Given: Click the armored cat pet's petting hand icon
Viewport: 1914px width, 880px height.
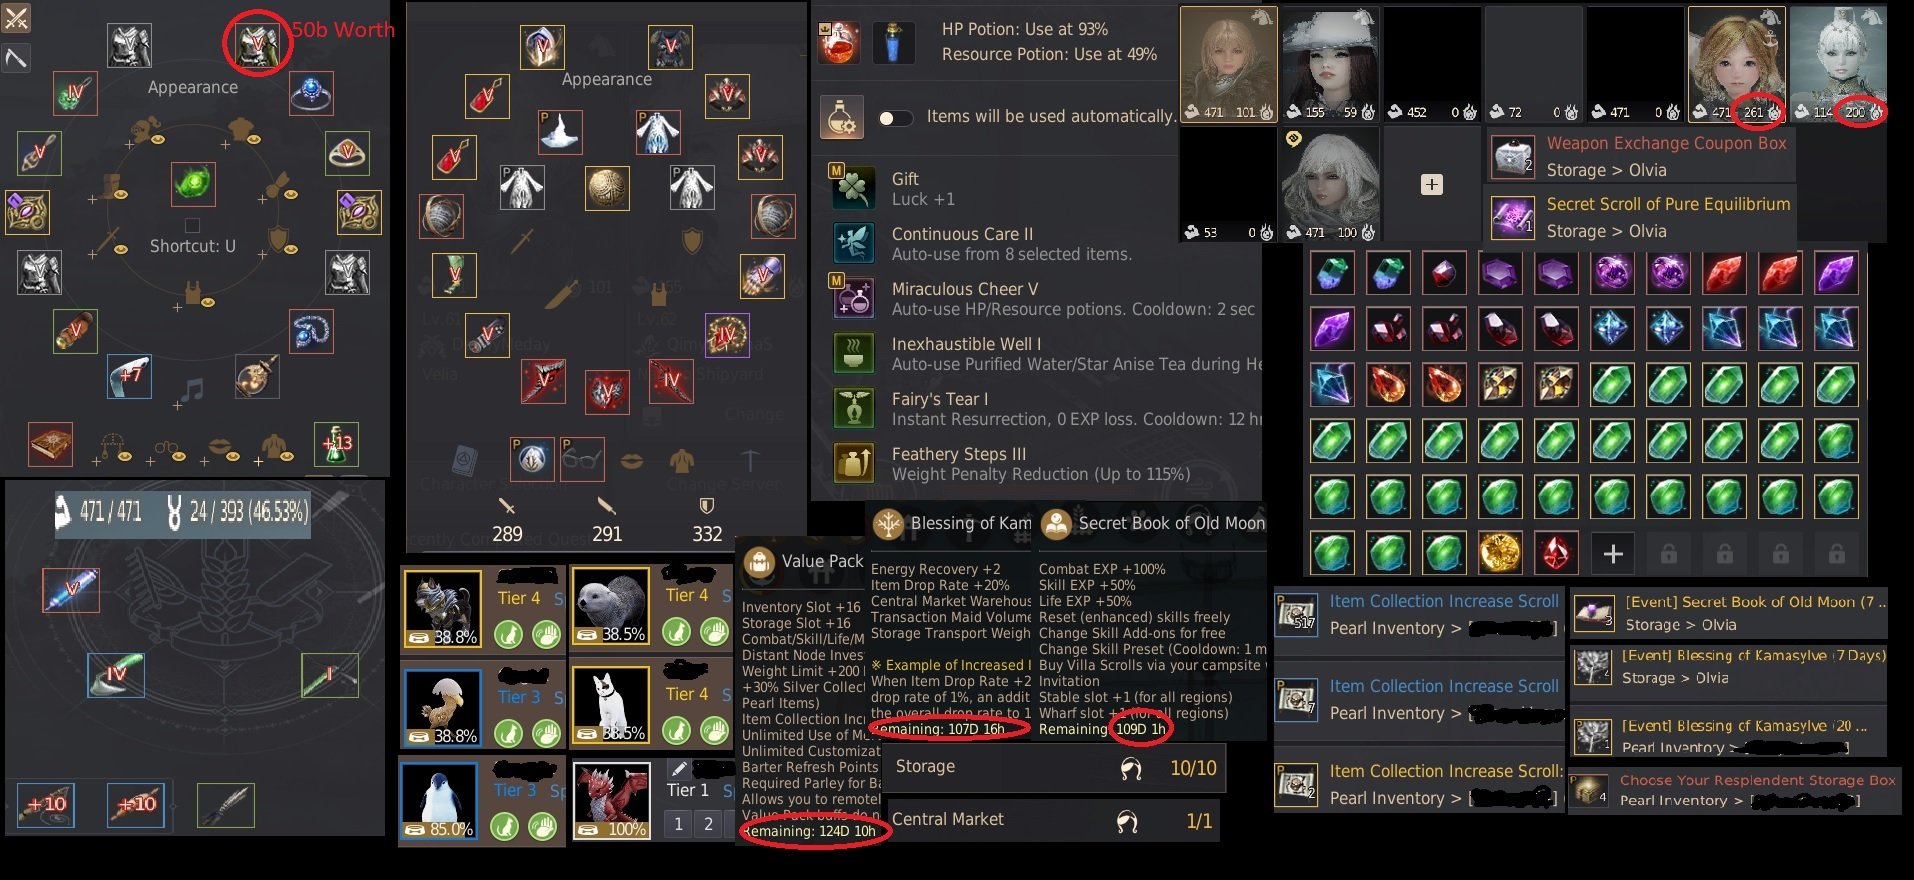Looking at the screenshot, I should point(546,634).
